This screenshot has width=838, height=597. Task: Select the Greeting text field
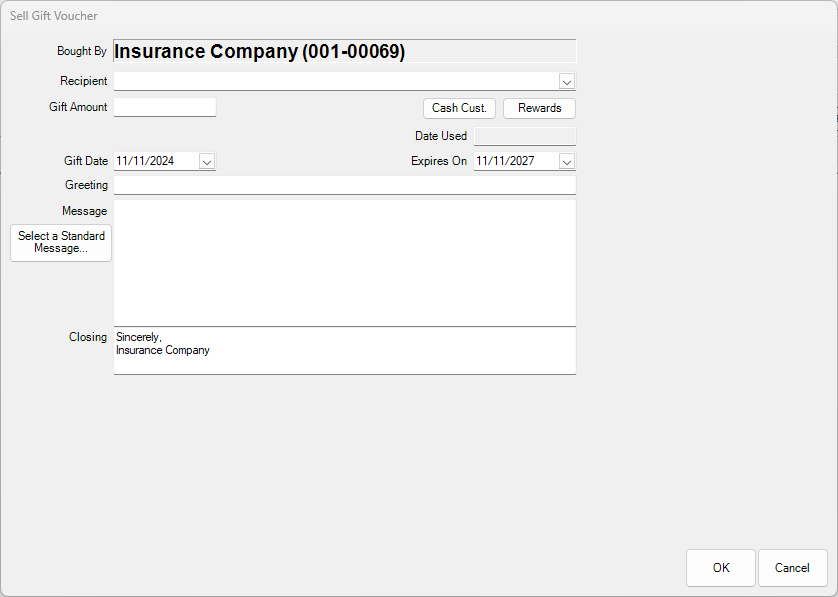click(x=344, y=185)
